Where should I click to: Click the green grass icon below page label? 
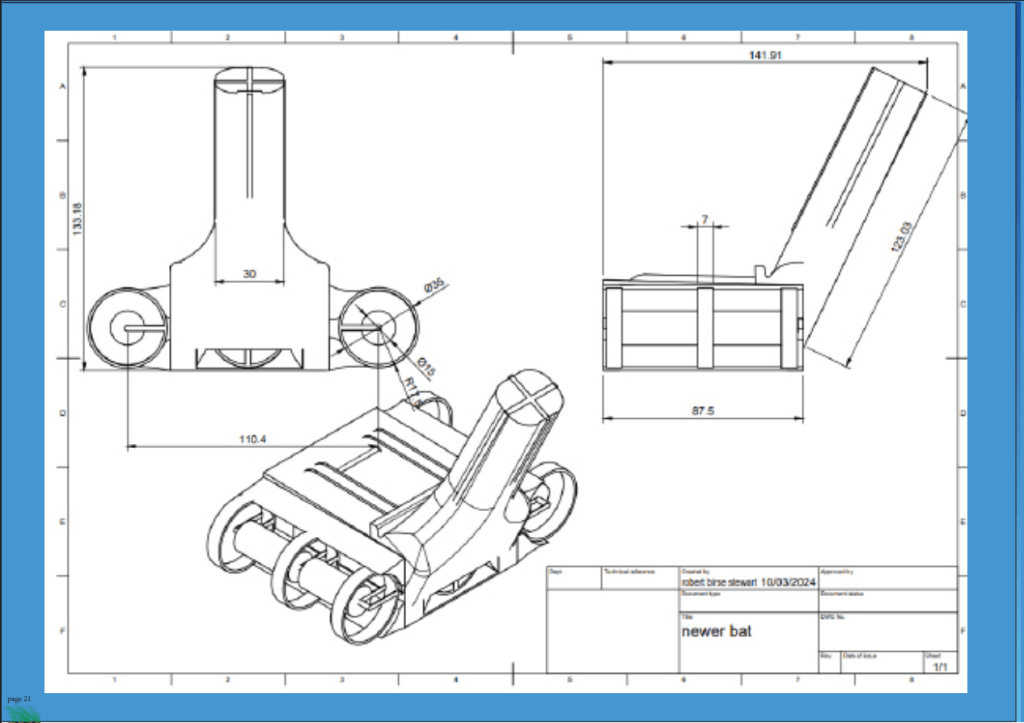22,712
